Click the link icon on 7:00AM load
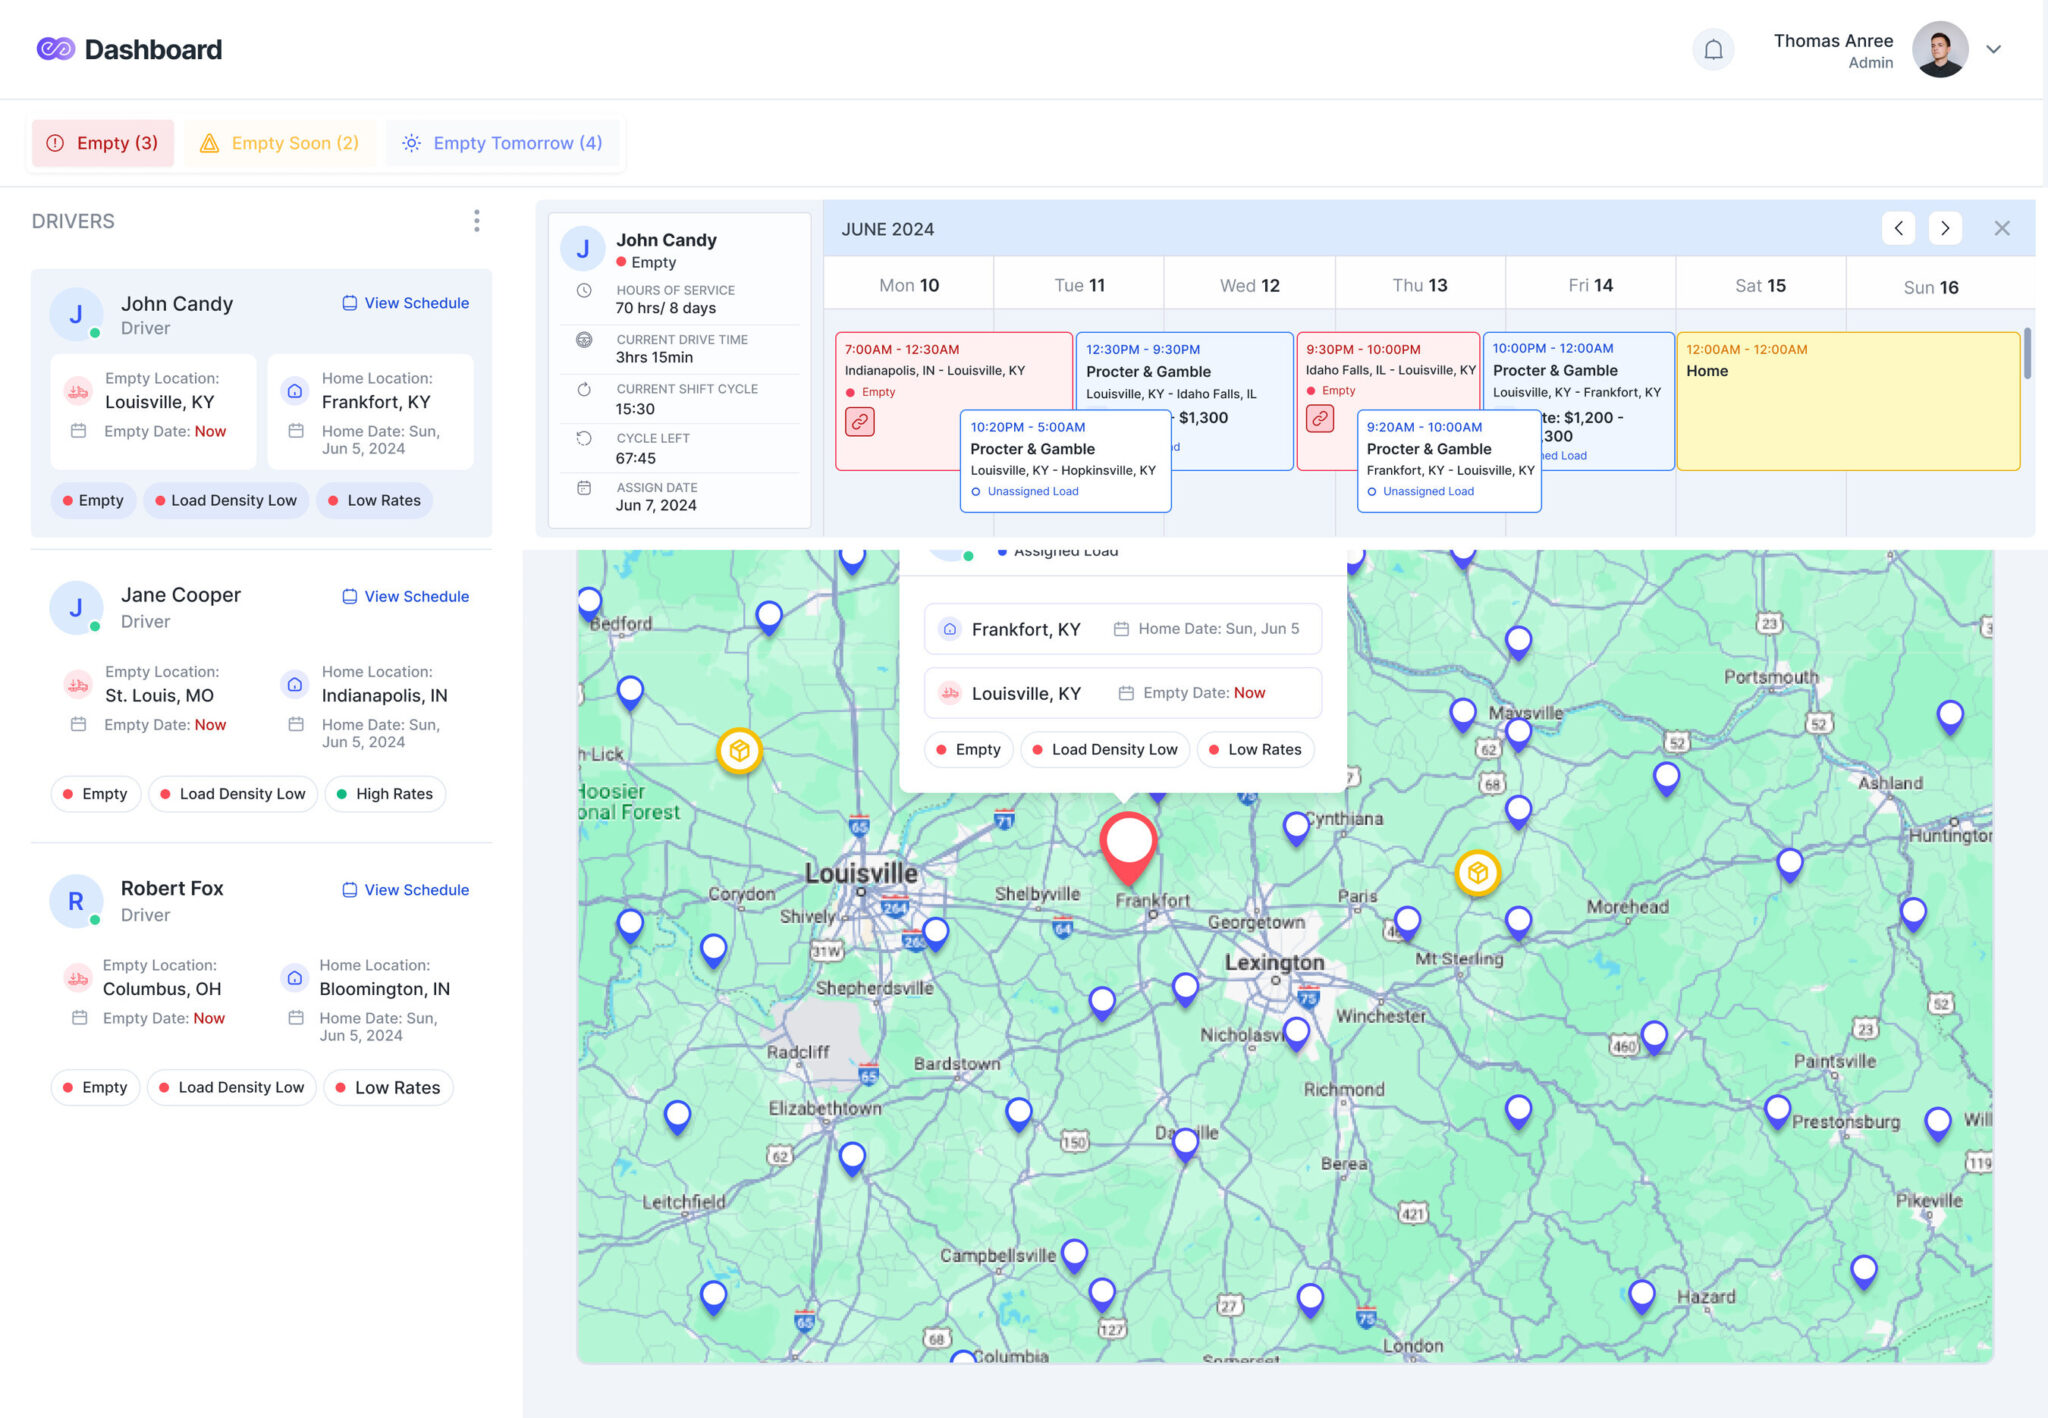 point(860,422)
